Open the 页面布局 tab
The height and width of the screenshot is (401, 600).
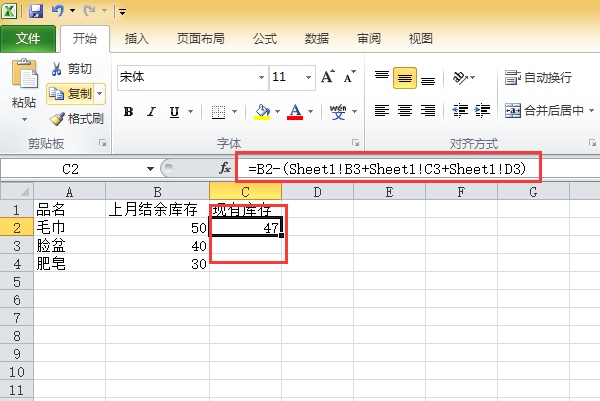point(201,38)
